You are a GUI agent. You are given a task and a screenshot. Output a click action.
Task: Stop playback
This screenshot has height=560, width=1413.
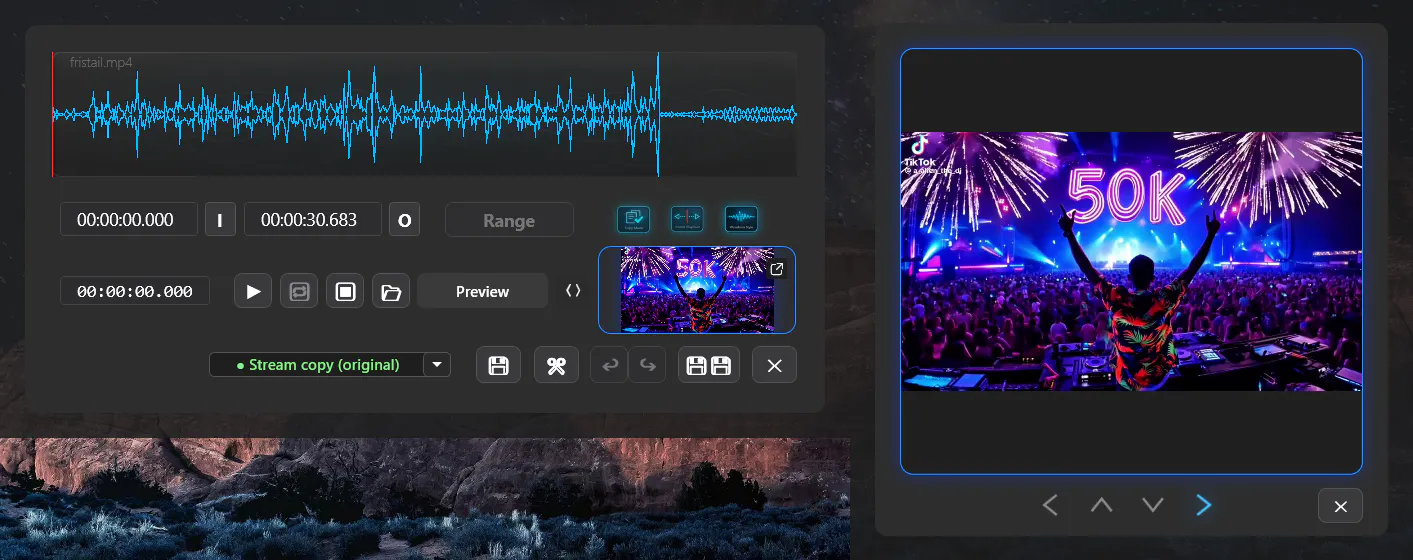(x=345, y=291)
